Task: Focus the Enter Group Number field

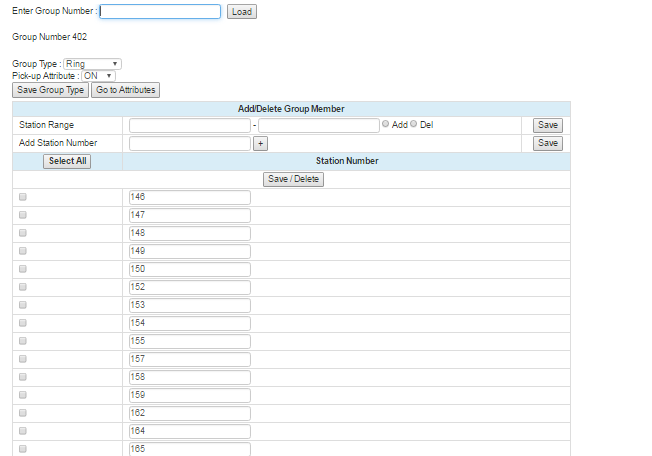Action: point(160,12)
